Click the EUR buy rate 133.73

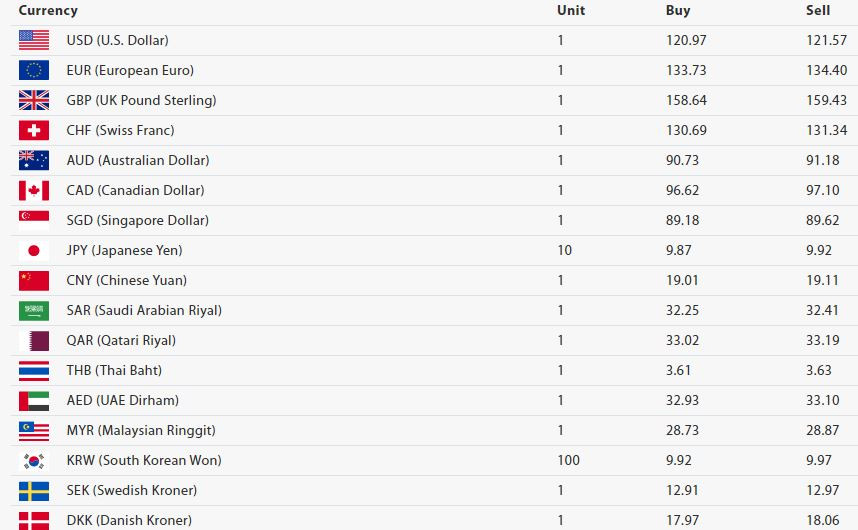(686, 71)
